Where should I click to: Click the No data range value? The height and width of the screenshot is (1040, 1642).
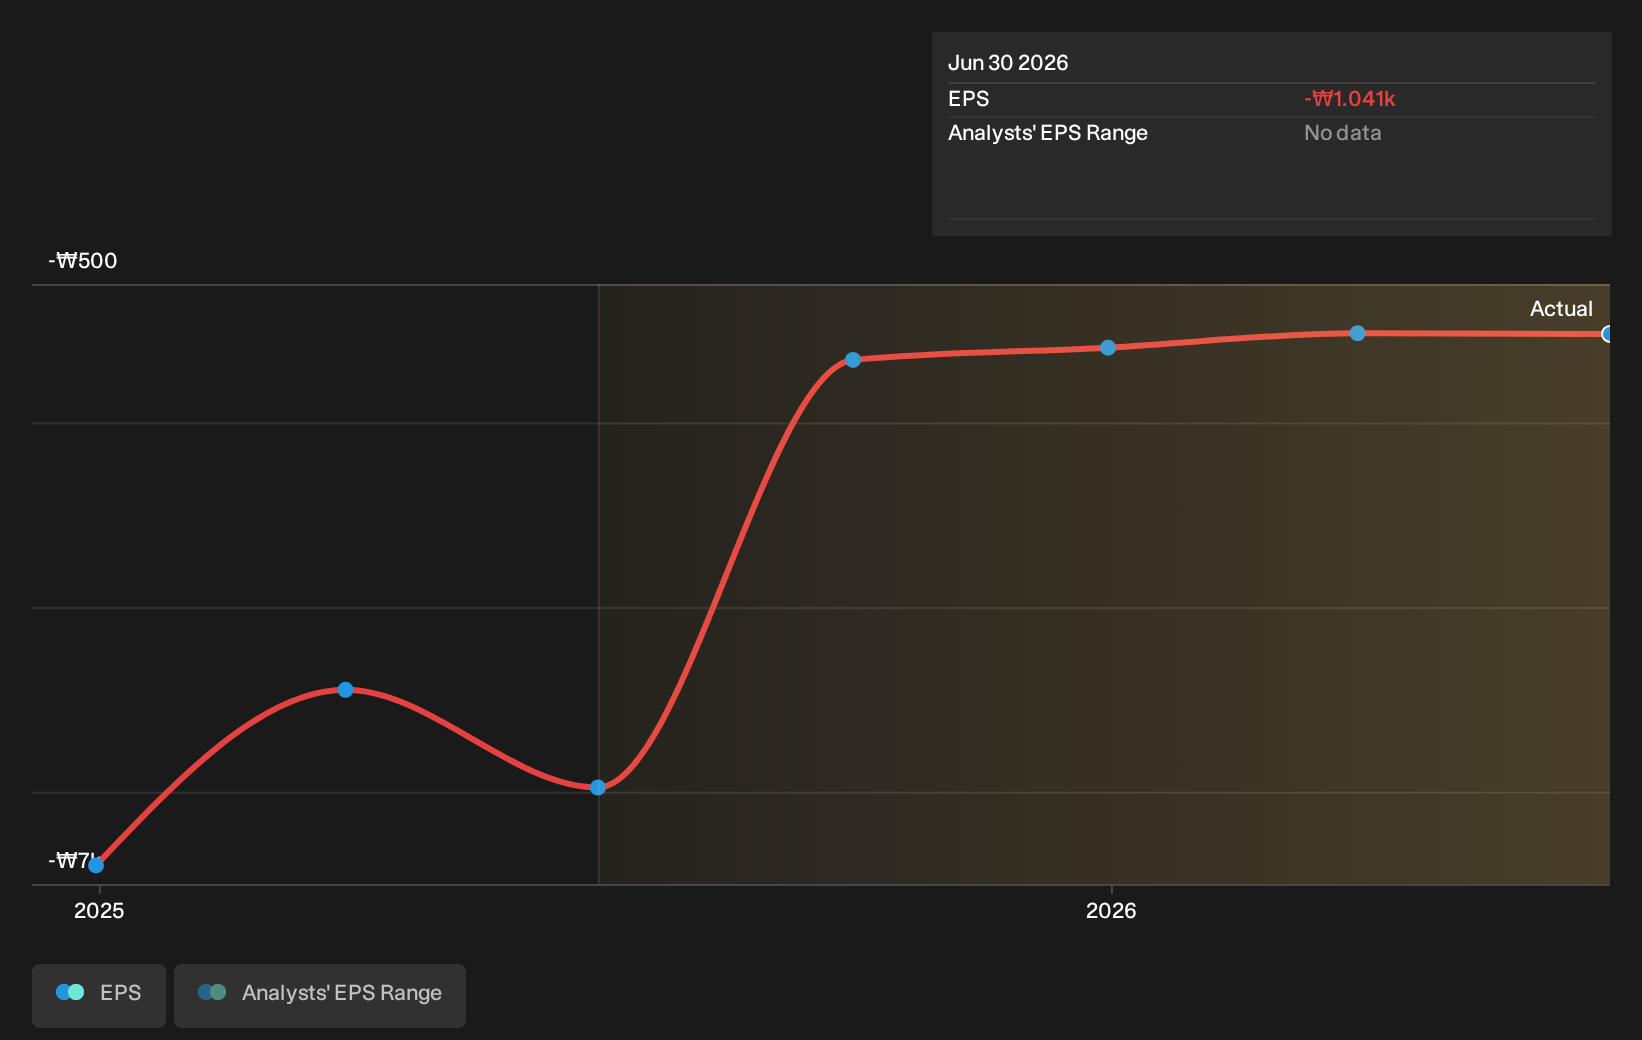coord(1343,133)
